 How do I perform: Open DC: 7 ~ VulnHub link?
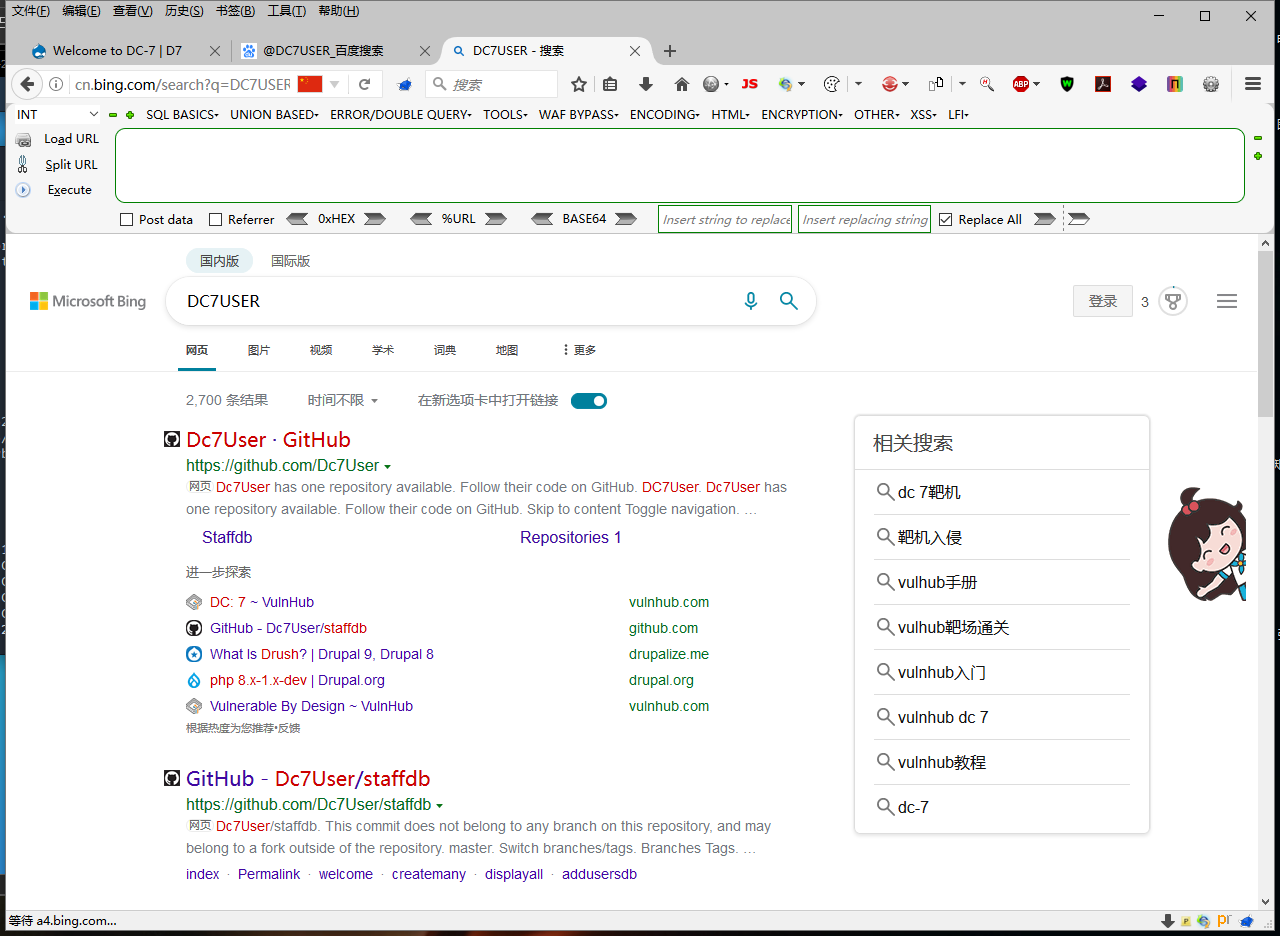coord(262,602)
